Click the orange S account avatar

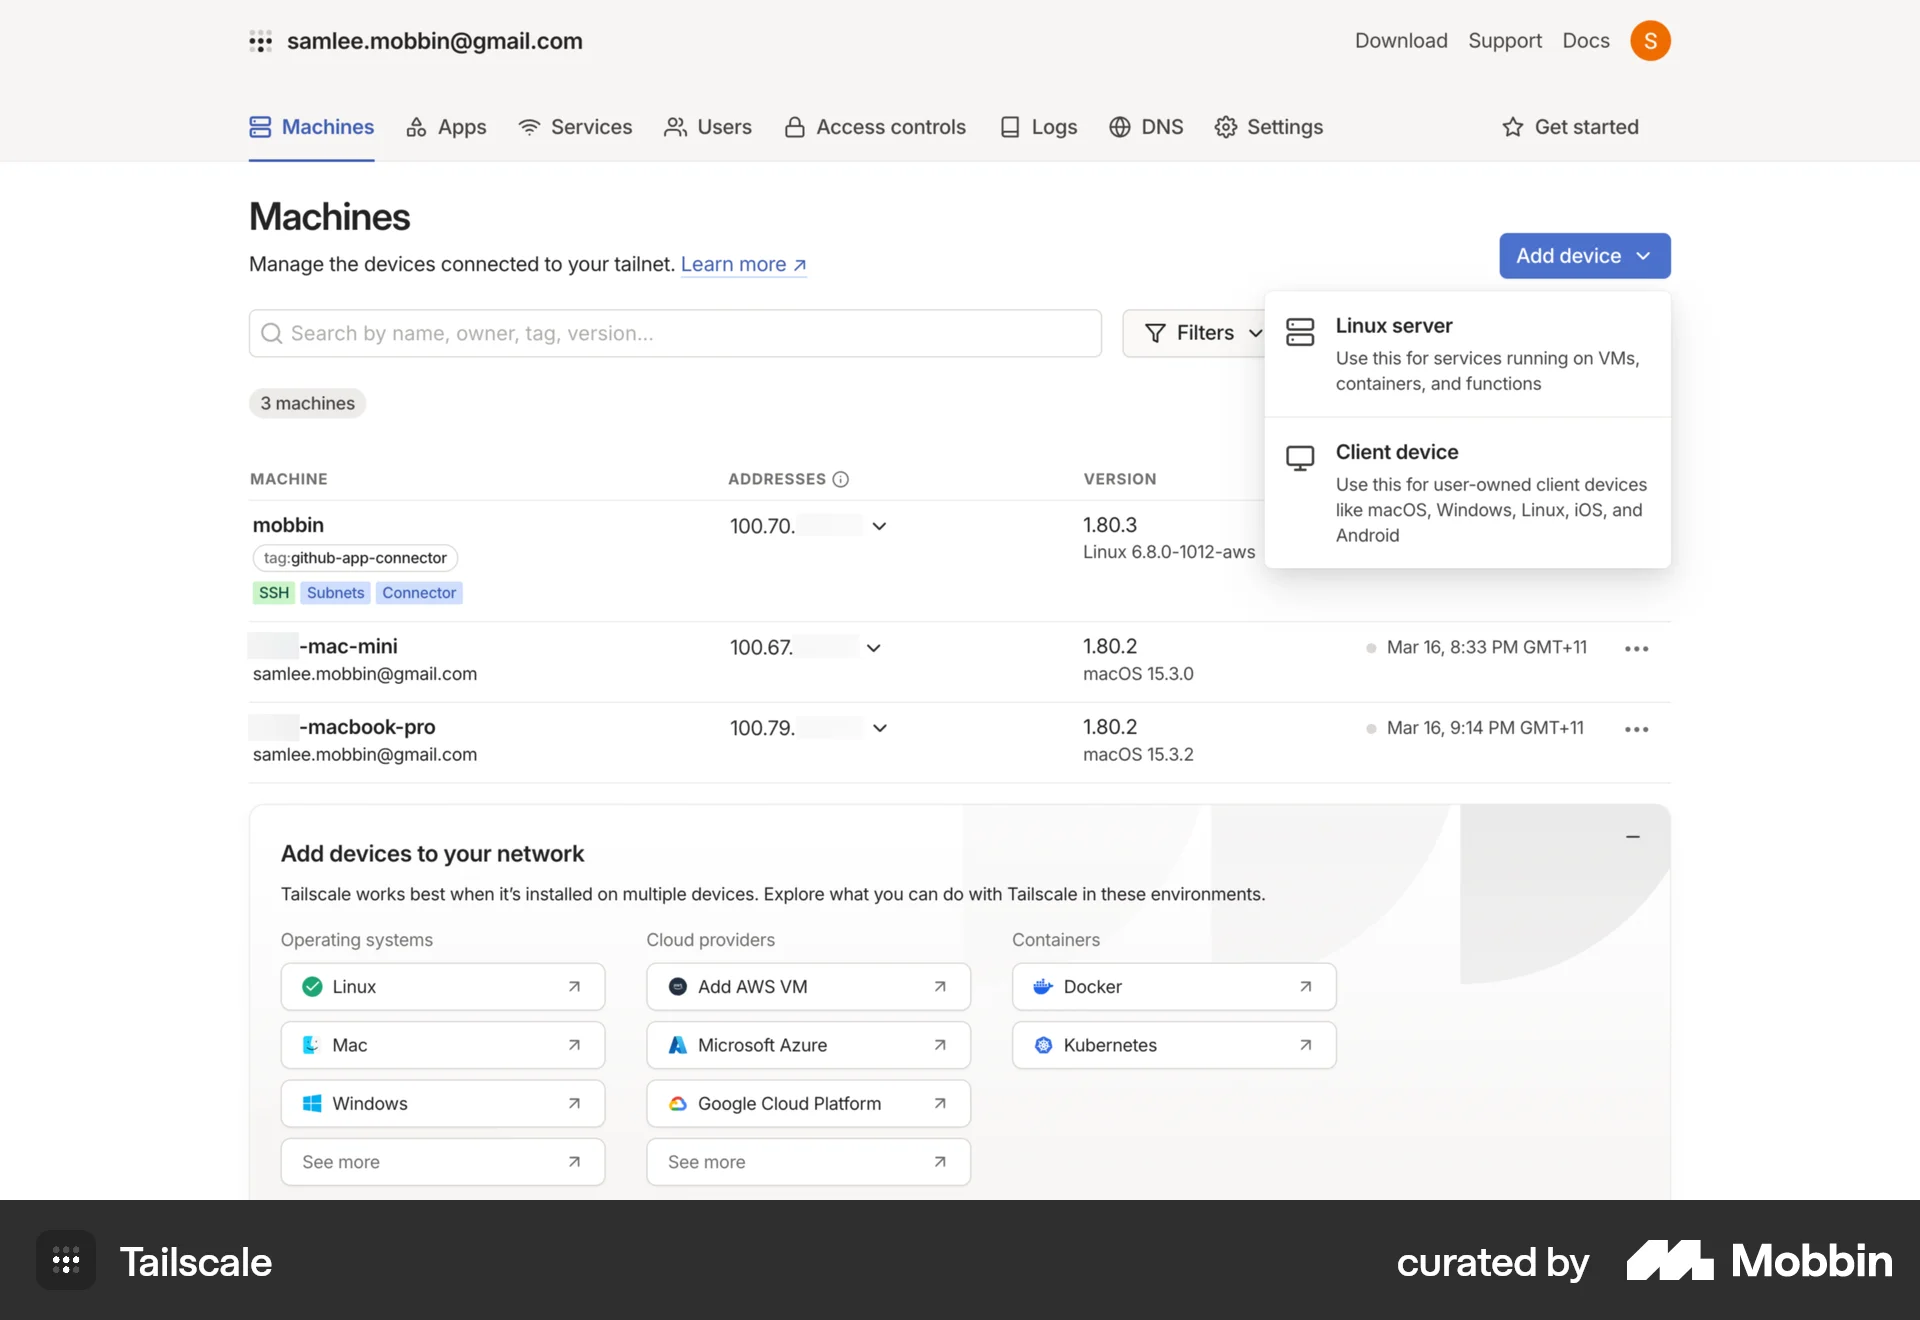(x=1651, y=41)
